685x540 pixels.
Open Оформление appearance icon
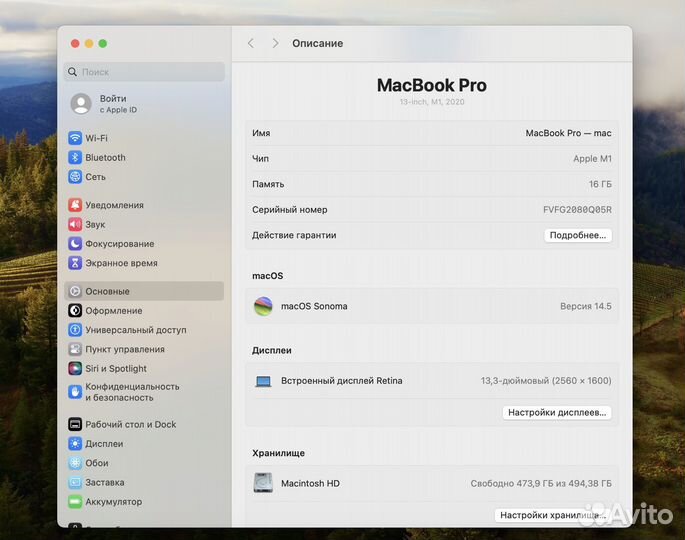click(75, 311)
